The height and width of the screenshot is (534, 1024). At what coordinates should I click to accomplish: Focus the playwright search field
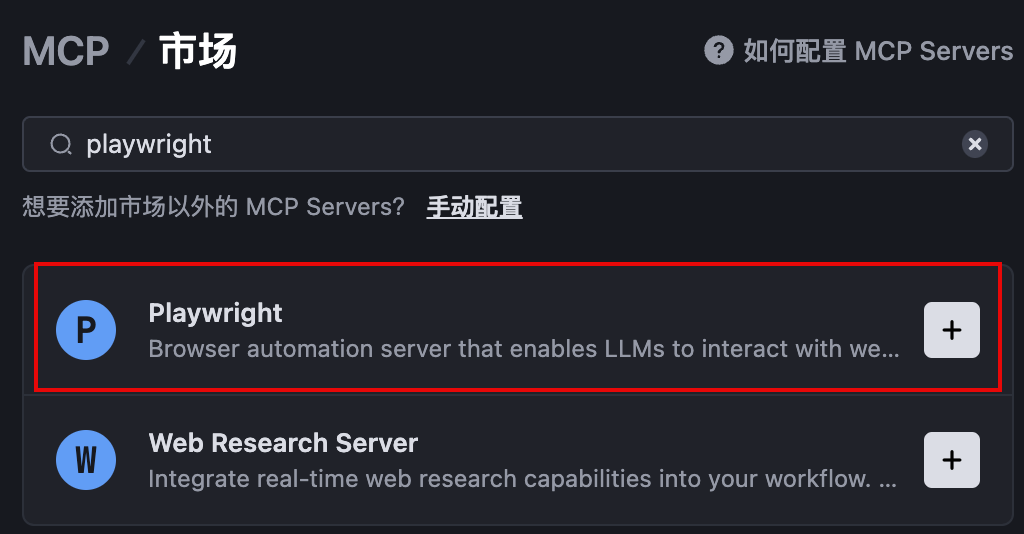(x=500, y=145)
